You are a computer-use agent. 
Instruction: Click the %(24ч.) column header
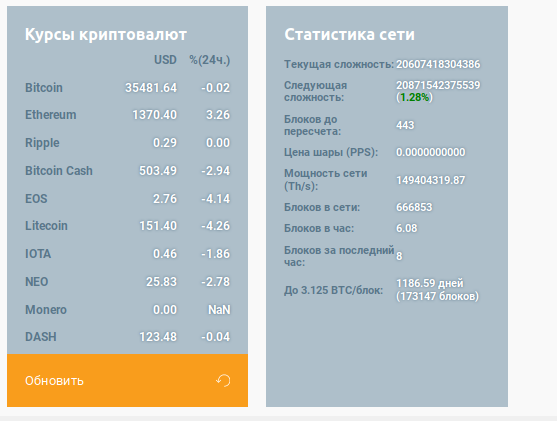210,60
